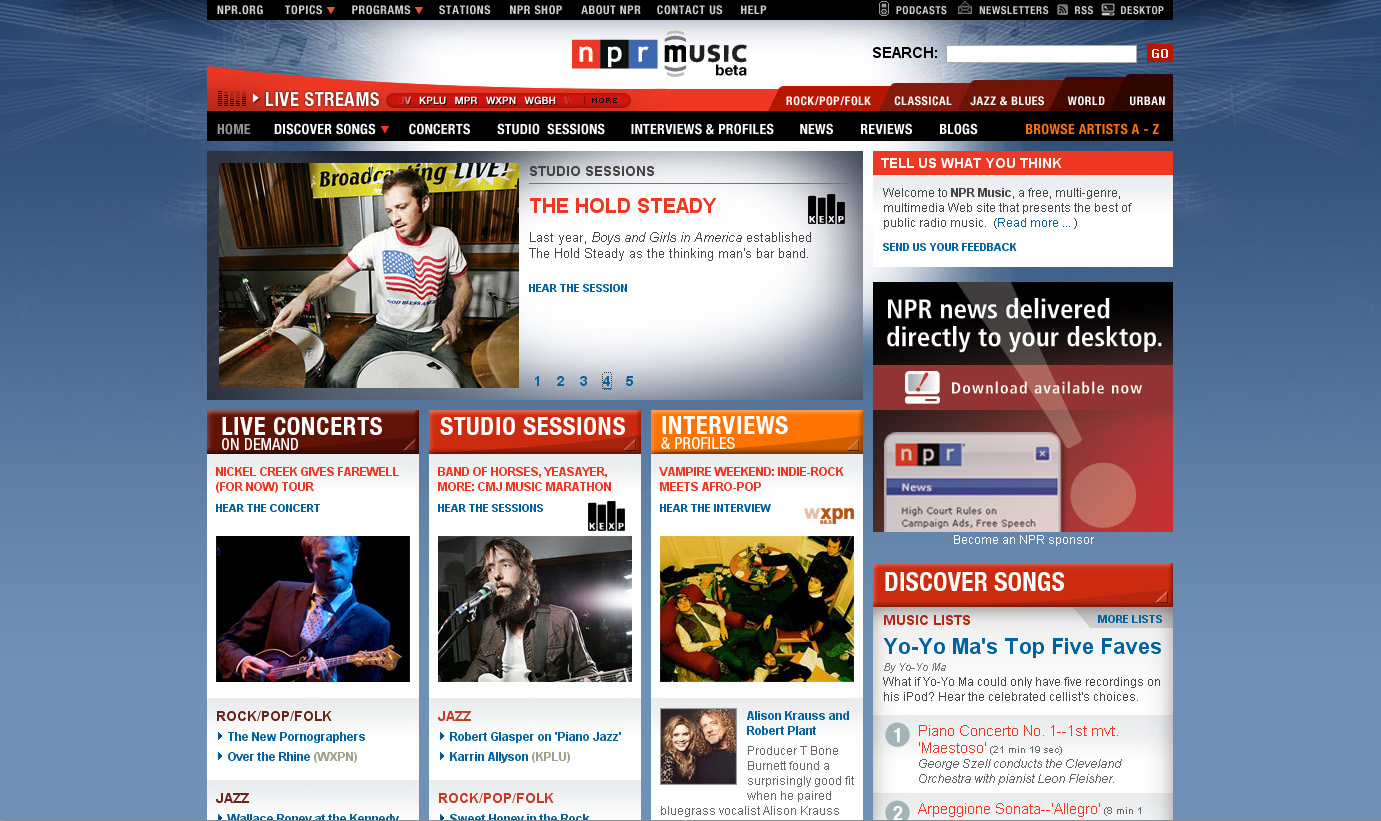The image size is (1381, 821).
Task: Click More in the live streams station bar
Action: 604,100
